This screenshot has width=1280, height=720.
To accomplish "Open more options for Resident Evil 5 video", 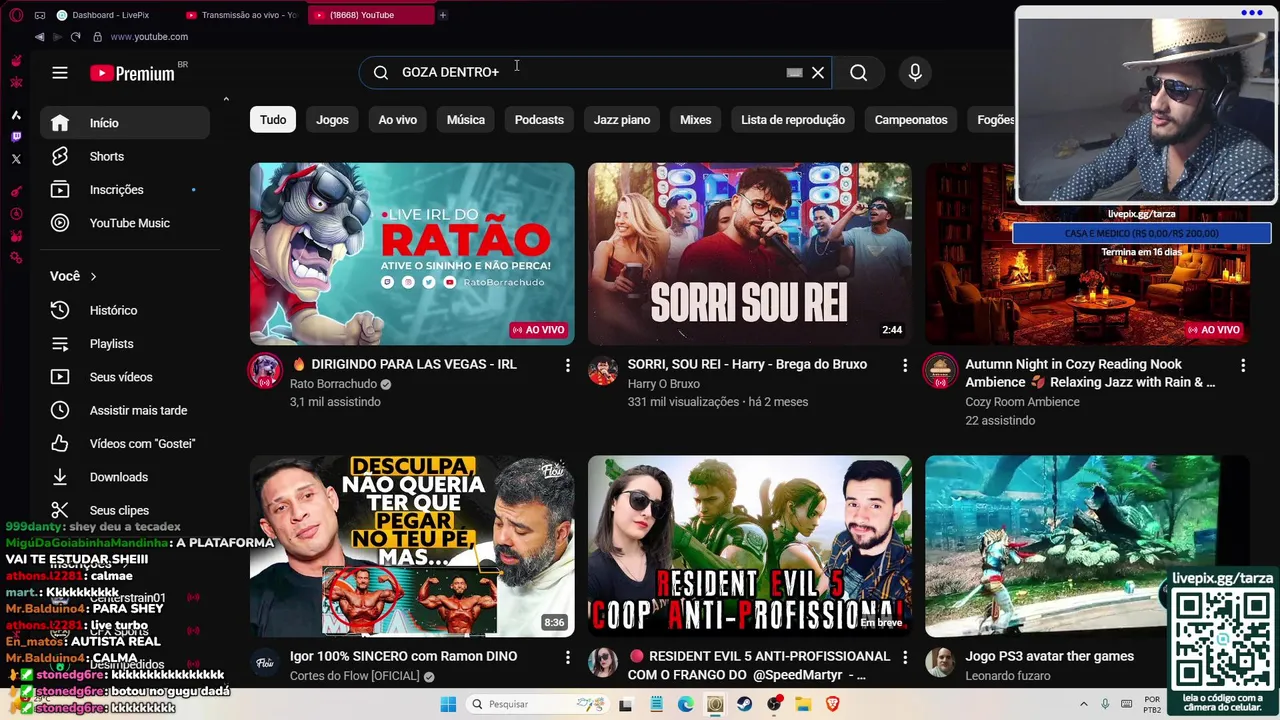I will click(905, 658).
